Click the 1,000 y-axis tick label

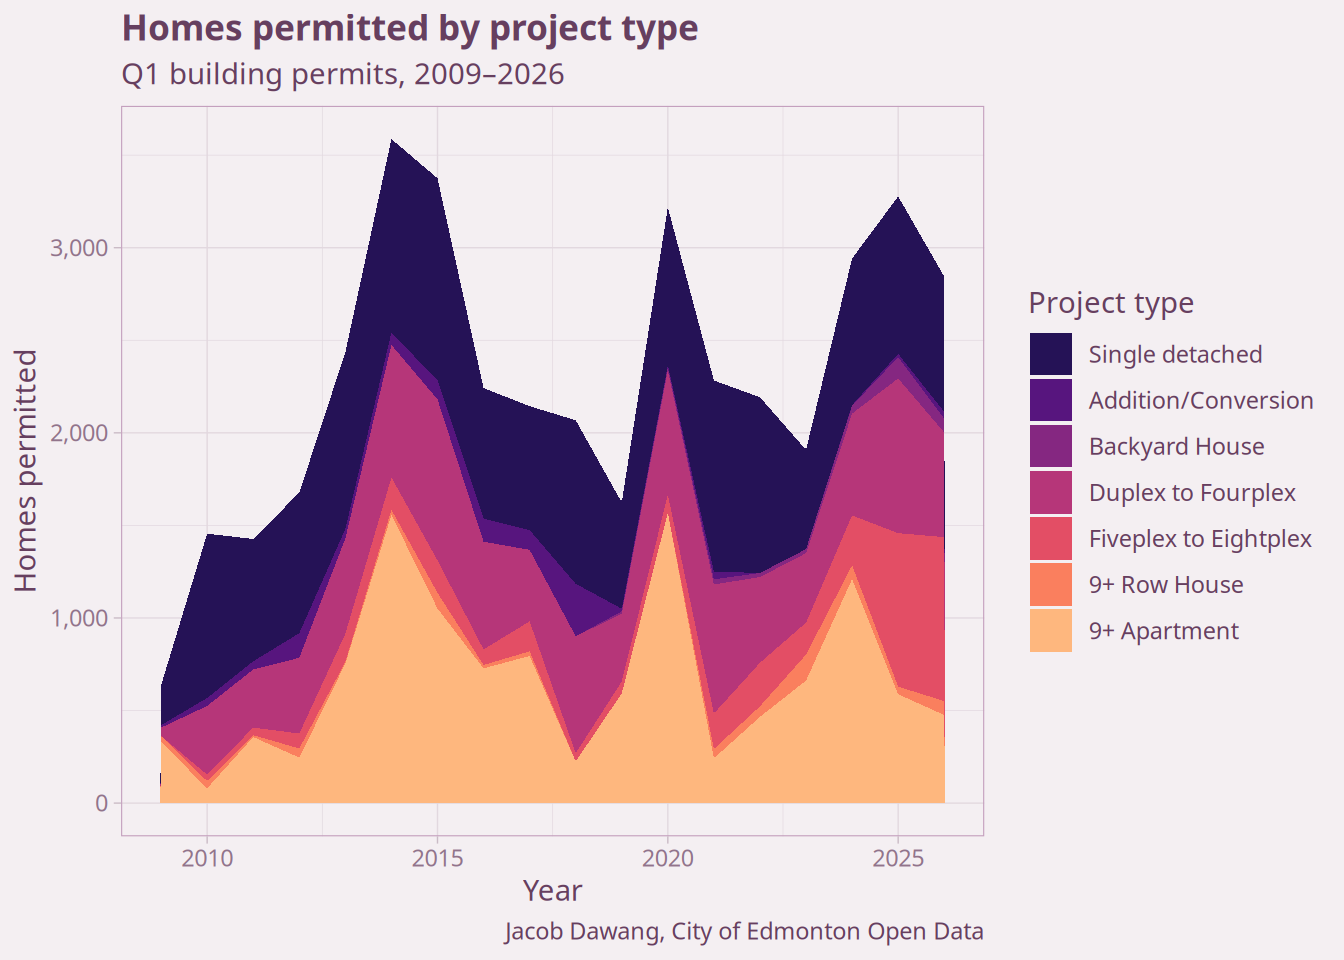click(79, 618)
